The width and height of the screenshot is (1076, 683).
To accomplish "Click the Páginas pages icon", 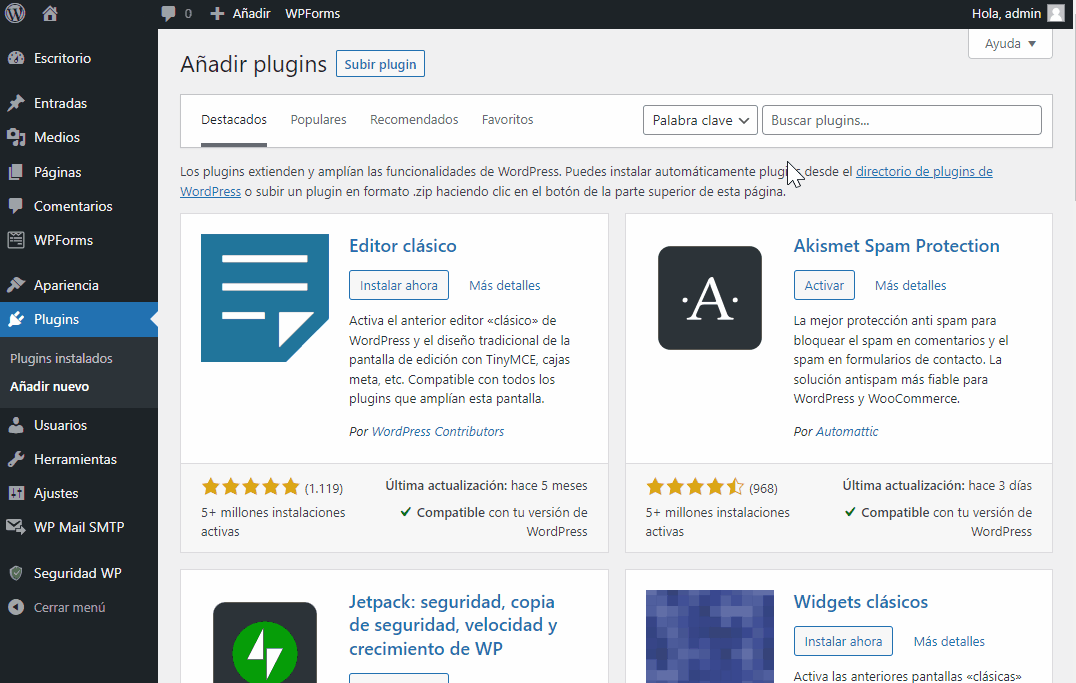I will (x=16, y=172).
